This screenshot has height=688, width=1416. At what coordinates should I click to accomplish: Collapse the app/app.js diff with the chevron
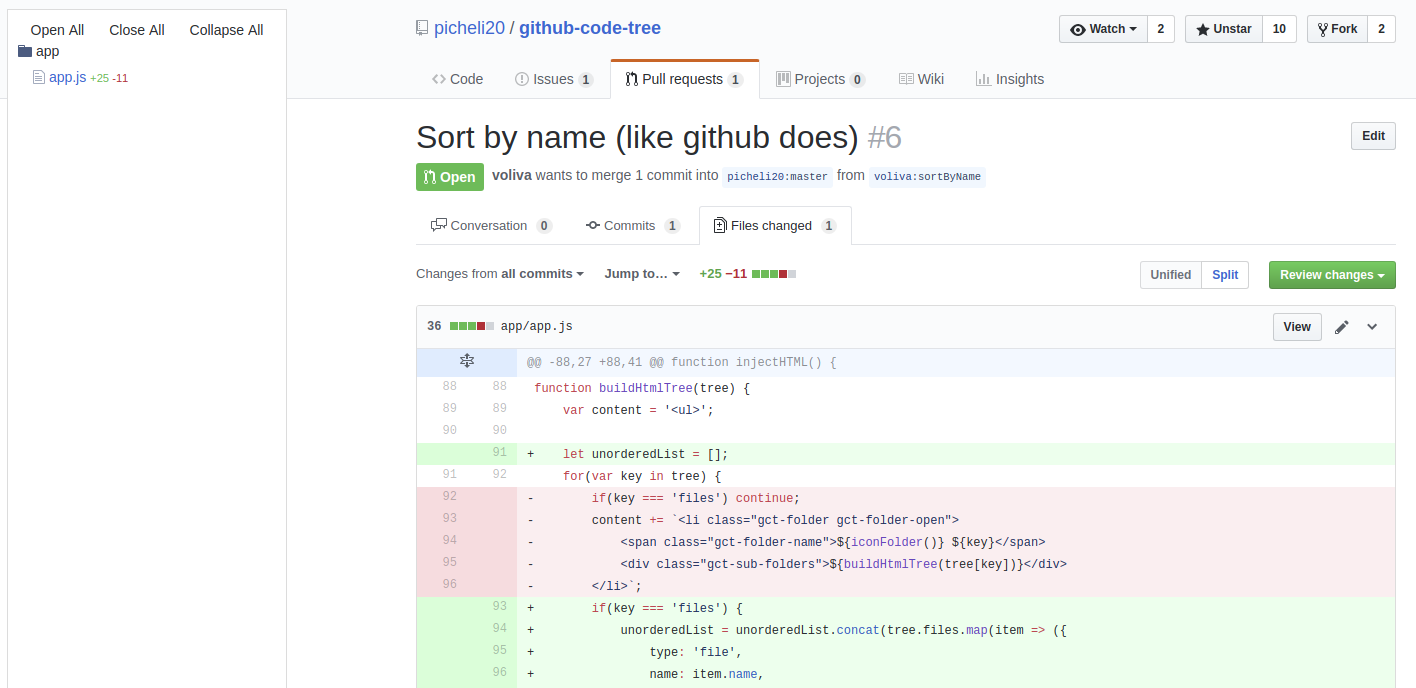click(1372, 327)
